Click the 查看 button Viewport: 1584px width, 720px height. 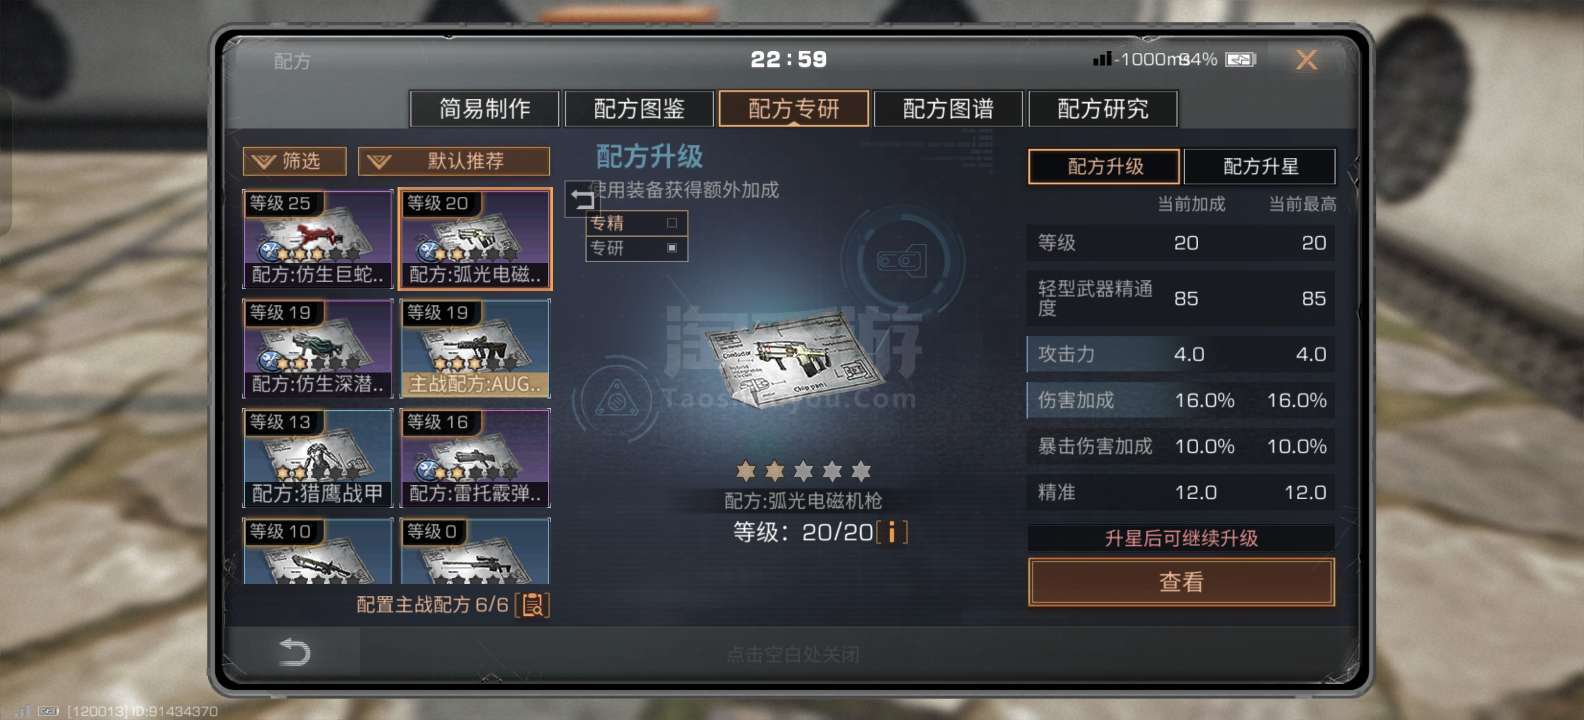1181,582
